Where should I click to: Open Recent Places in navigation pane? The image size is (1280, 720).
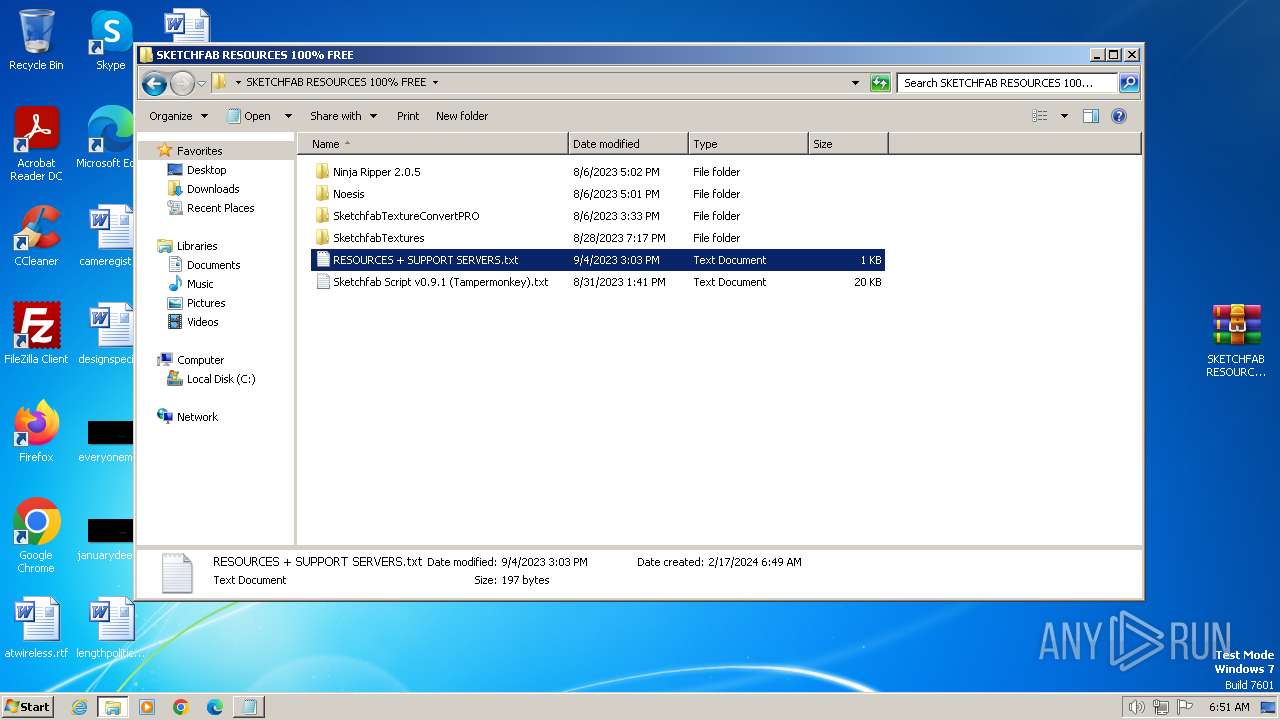click(221, 208)
